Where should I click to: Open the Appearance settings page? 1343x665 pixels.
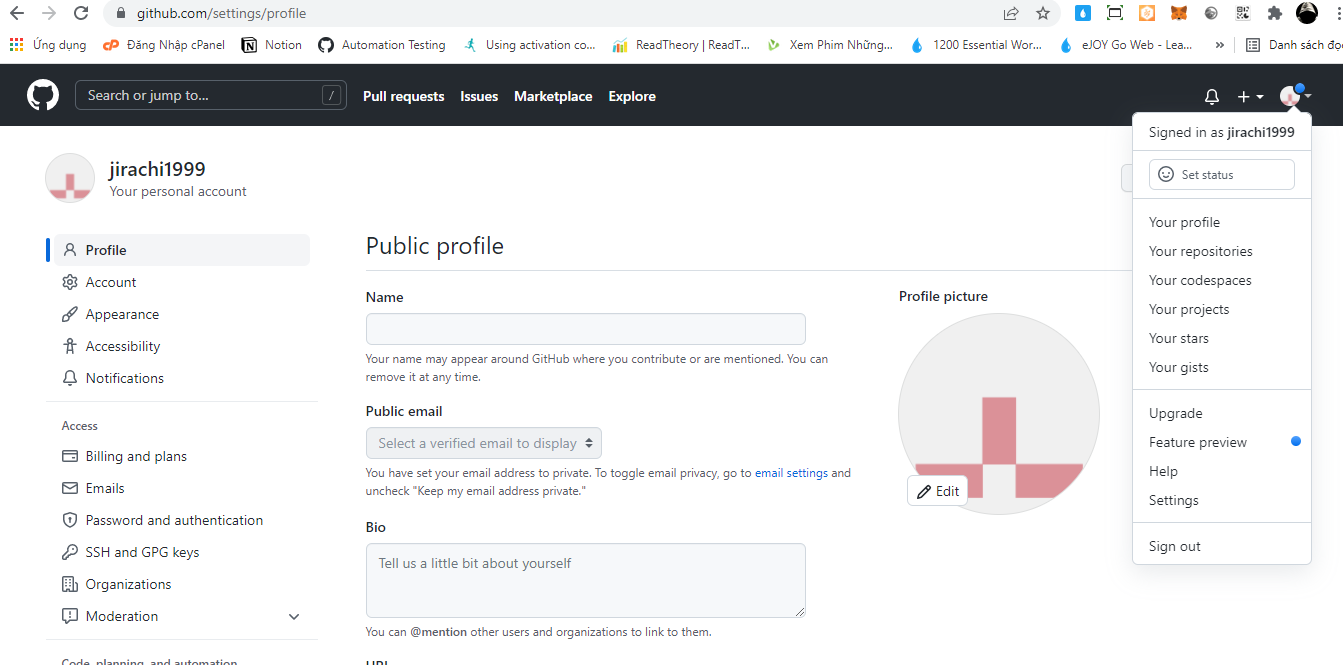click(x=122, y=314)
